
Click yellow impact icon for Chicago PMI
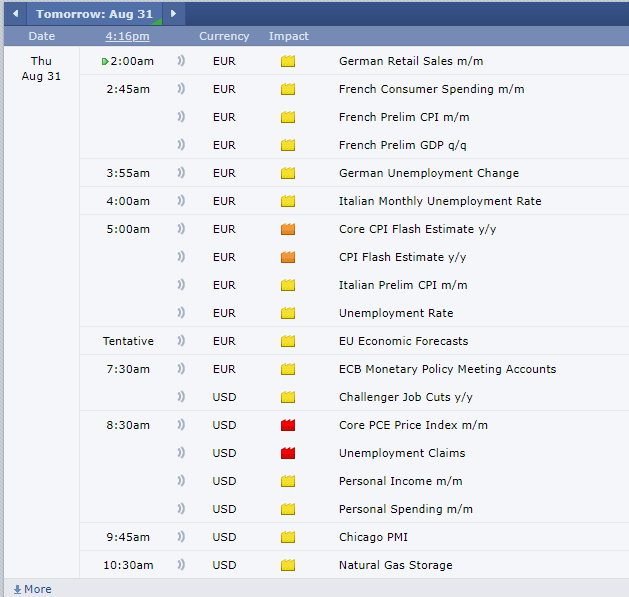point(288,537)
